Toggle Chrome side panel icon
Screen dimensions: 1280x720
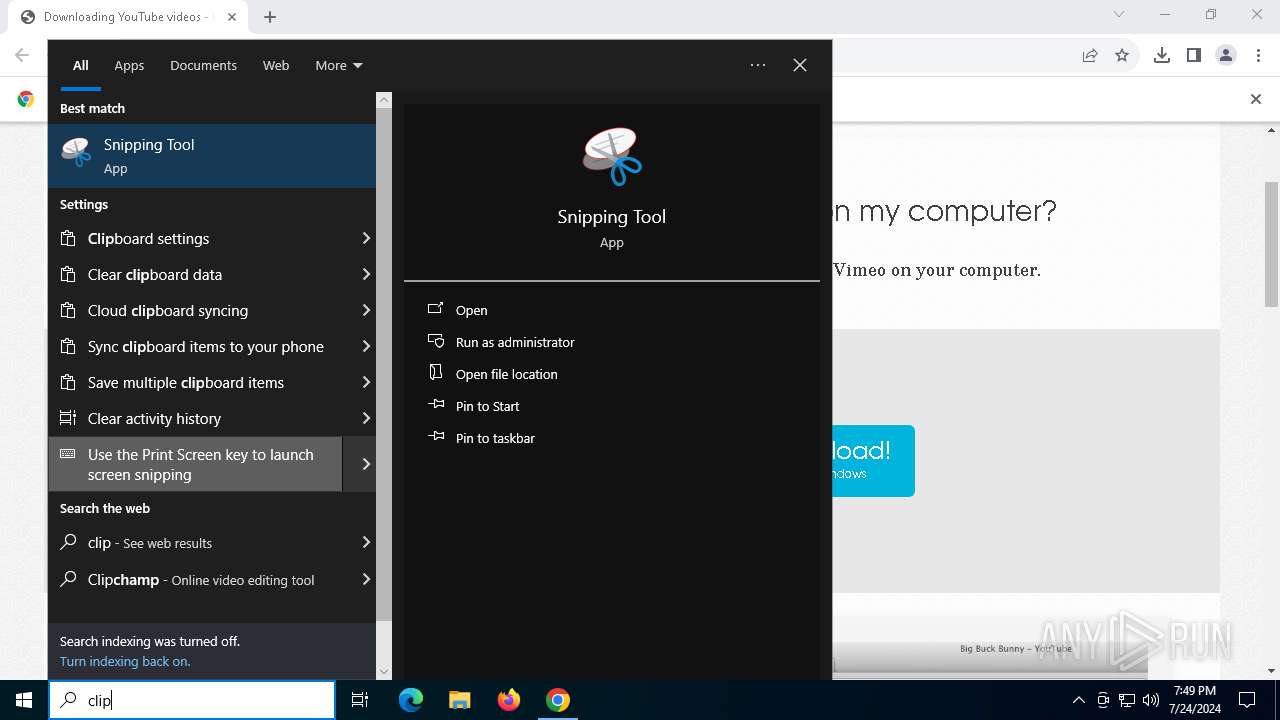(1194, 56)
